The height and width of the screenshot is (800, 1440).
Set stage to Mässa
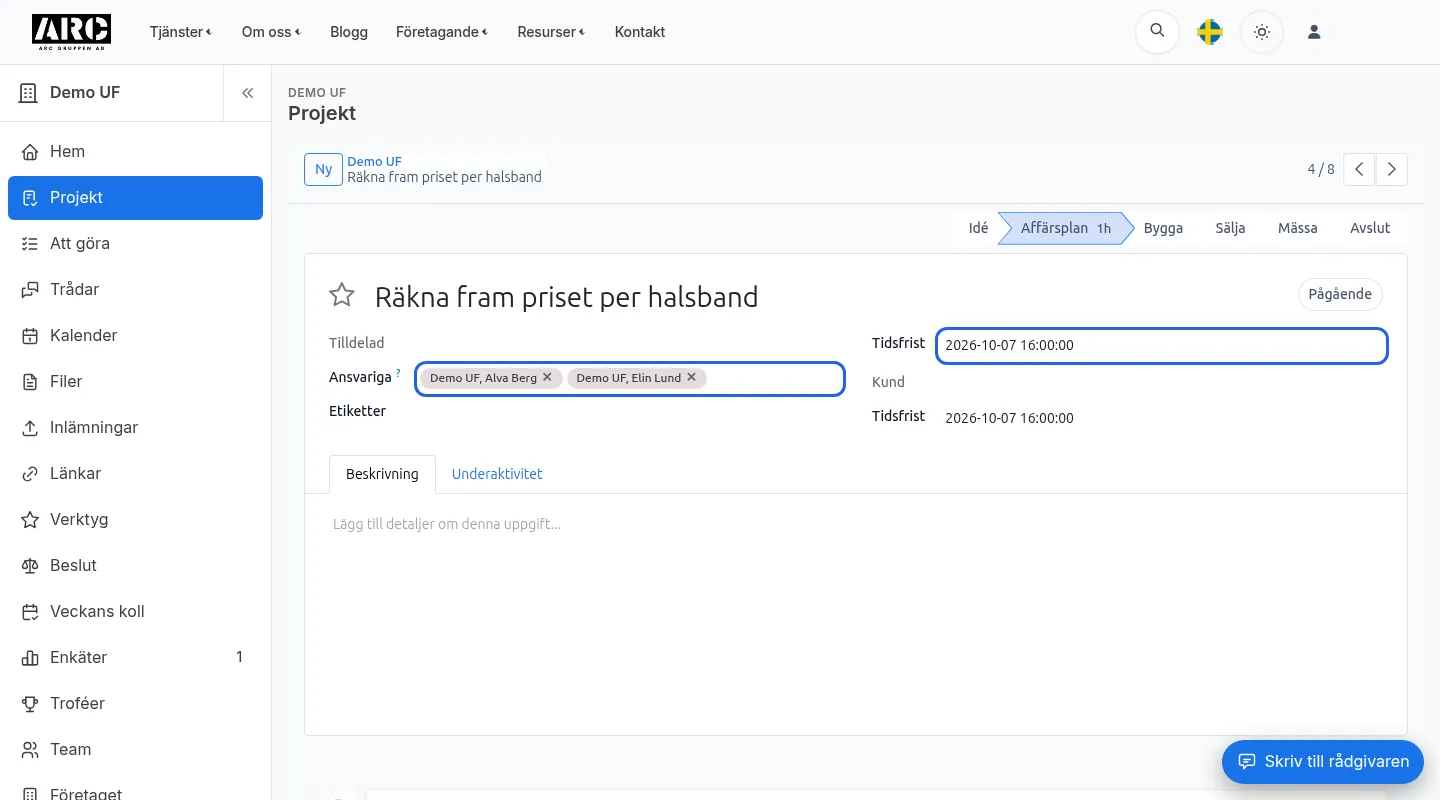tap(1297, 228)
